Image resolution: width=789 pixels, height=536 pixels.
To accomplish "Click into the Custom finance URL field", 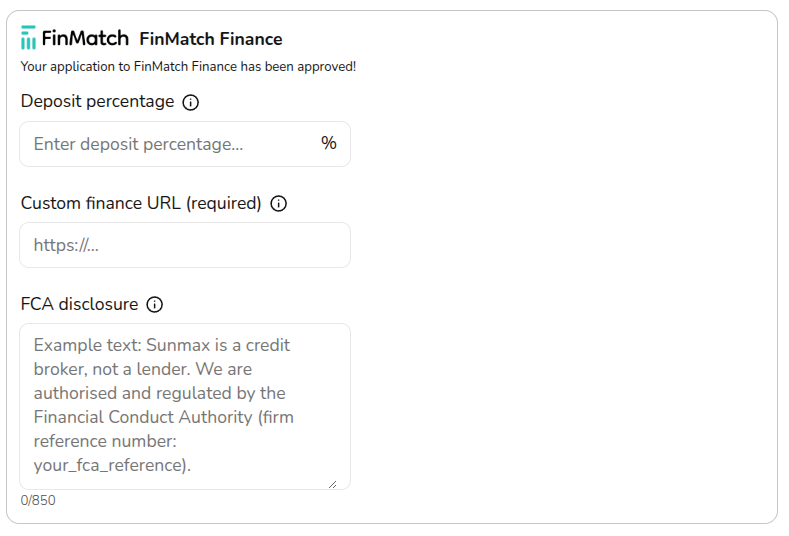I will [185, 245].
